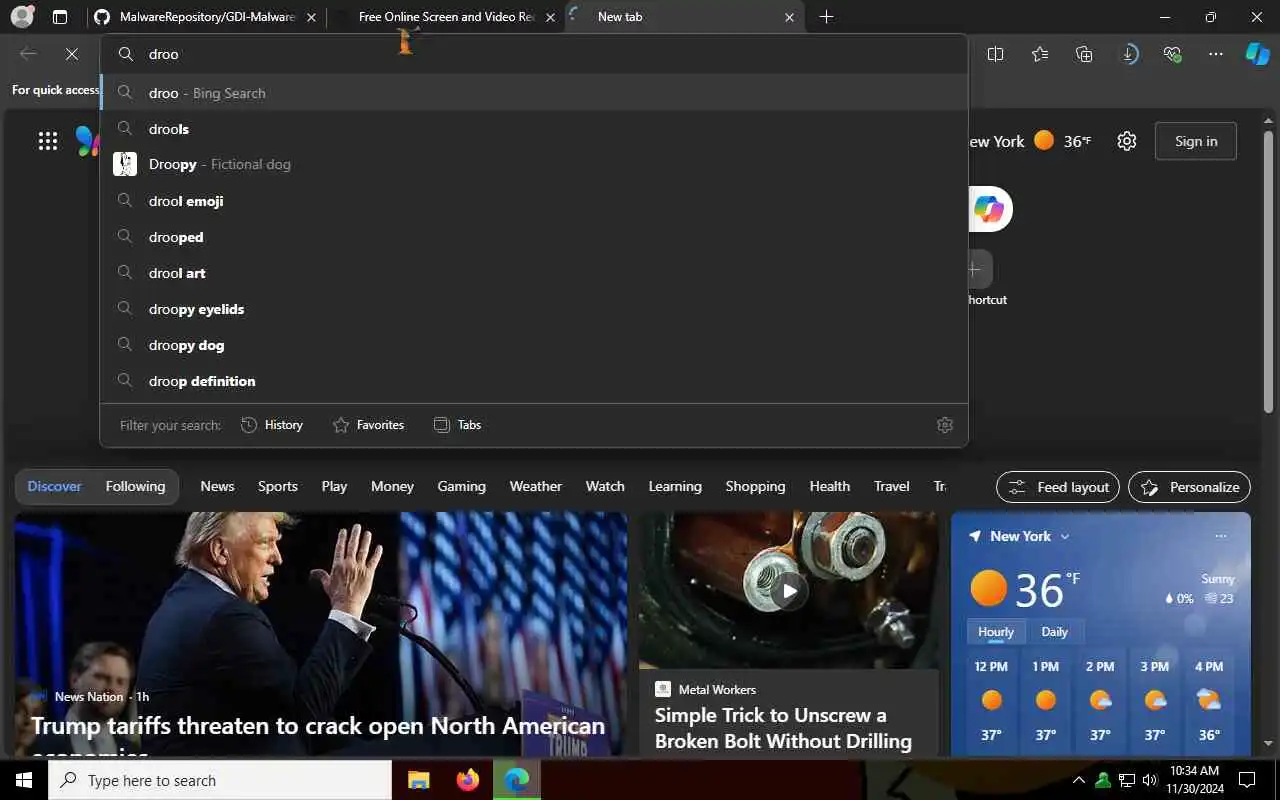Add a new shortcut with plus tile
This screenshot has width=1280, height=800.
pos(975,269)
